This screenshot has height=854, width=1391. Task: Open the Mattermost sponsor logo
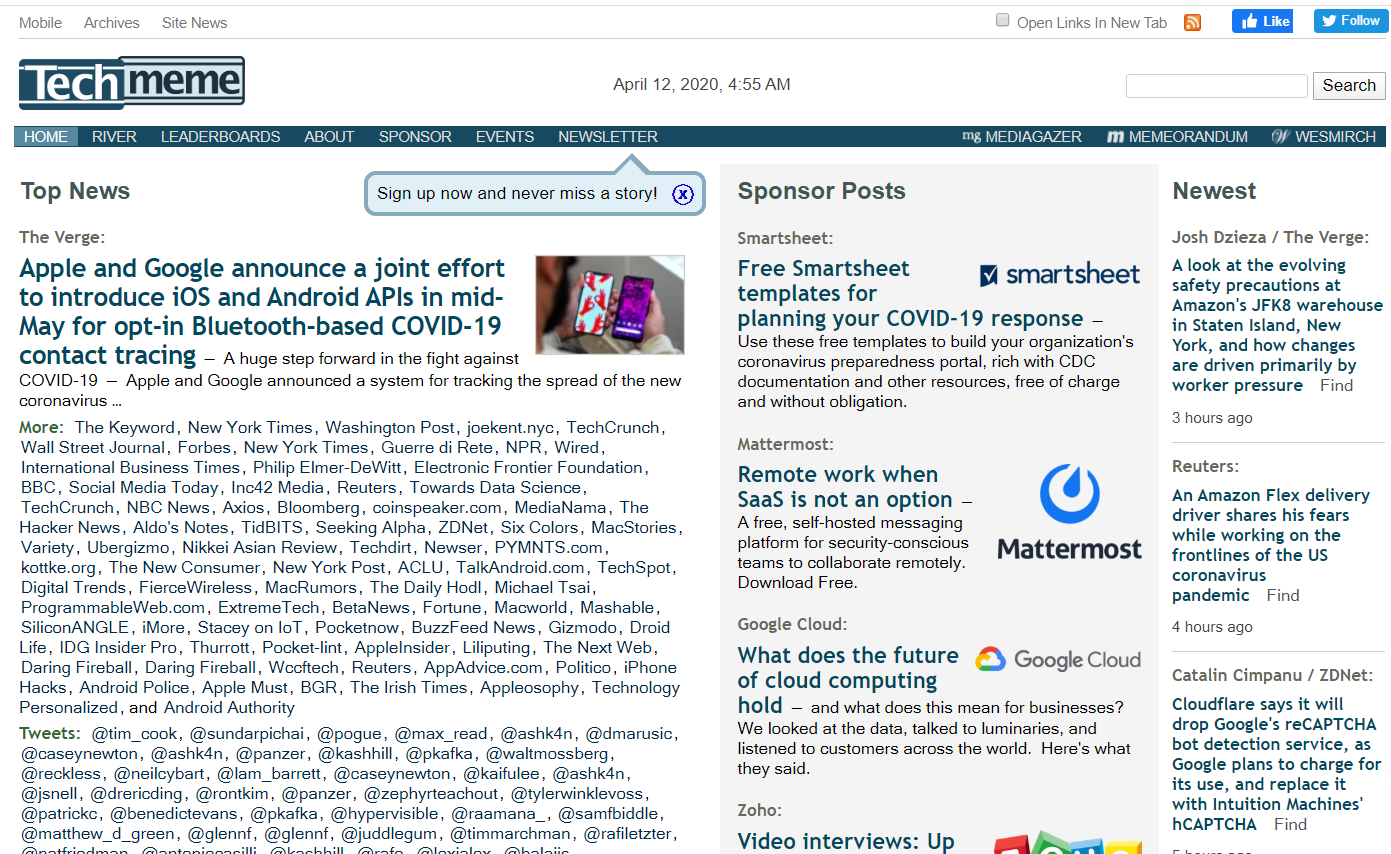(1069, 511)
